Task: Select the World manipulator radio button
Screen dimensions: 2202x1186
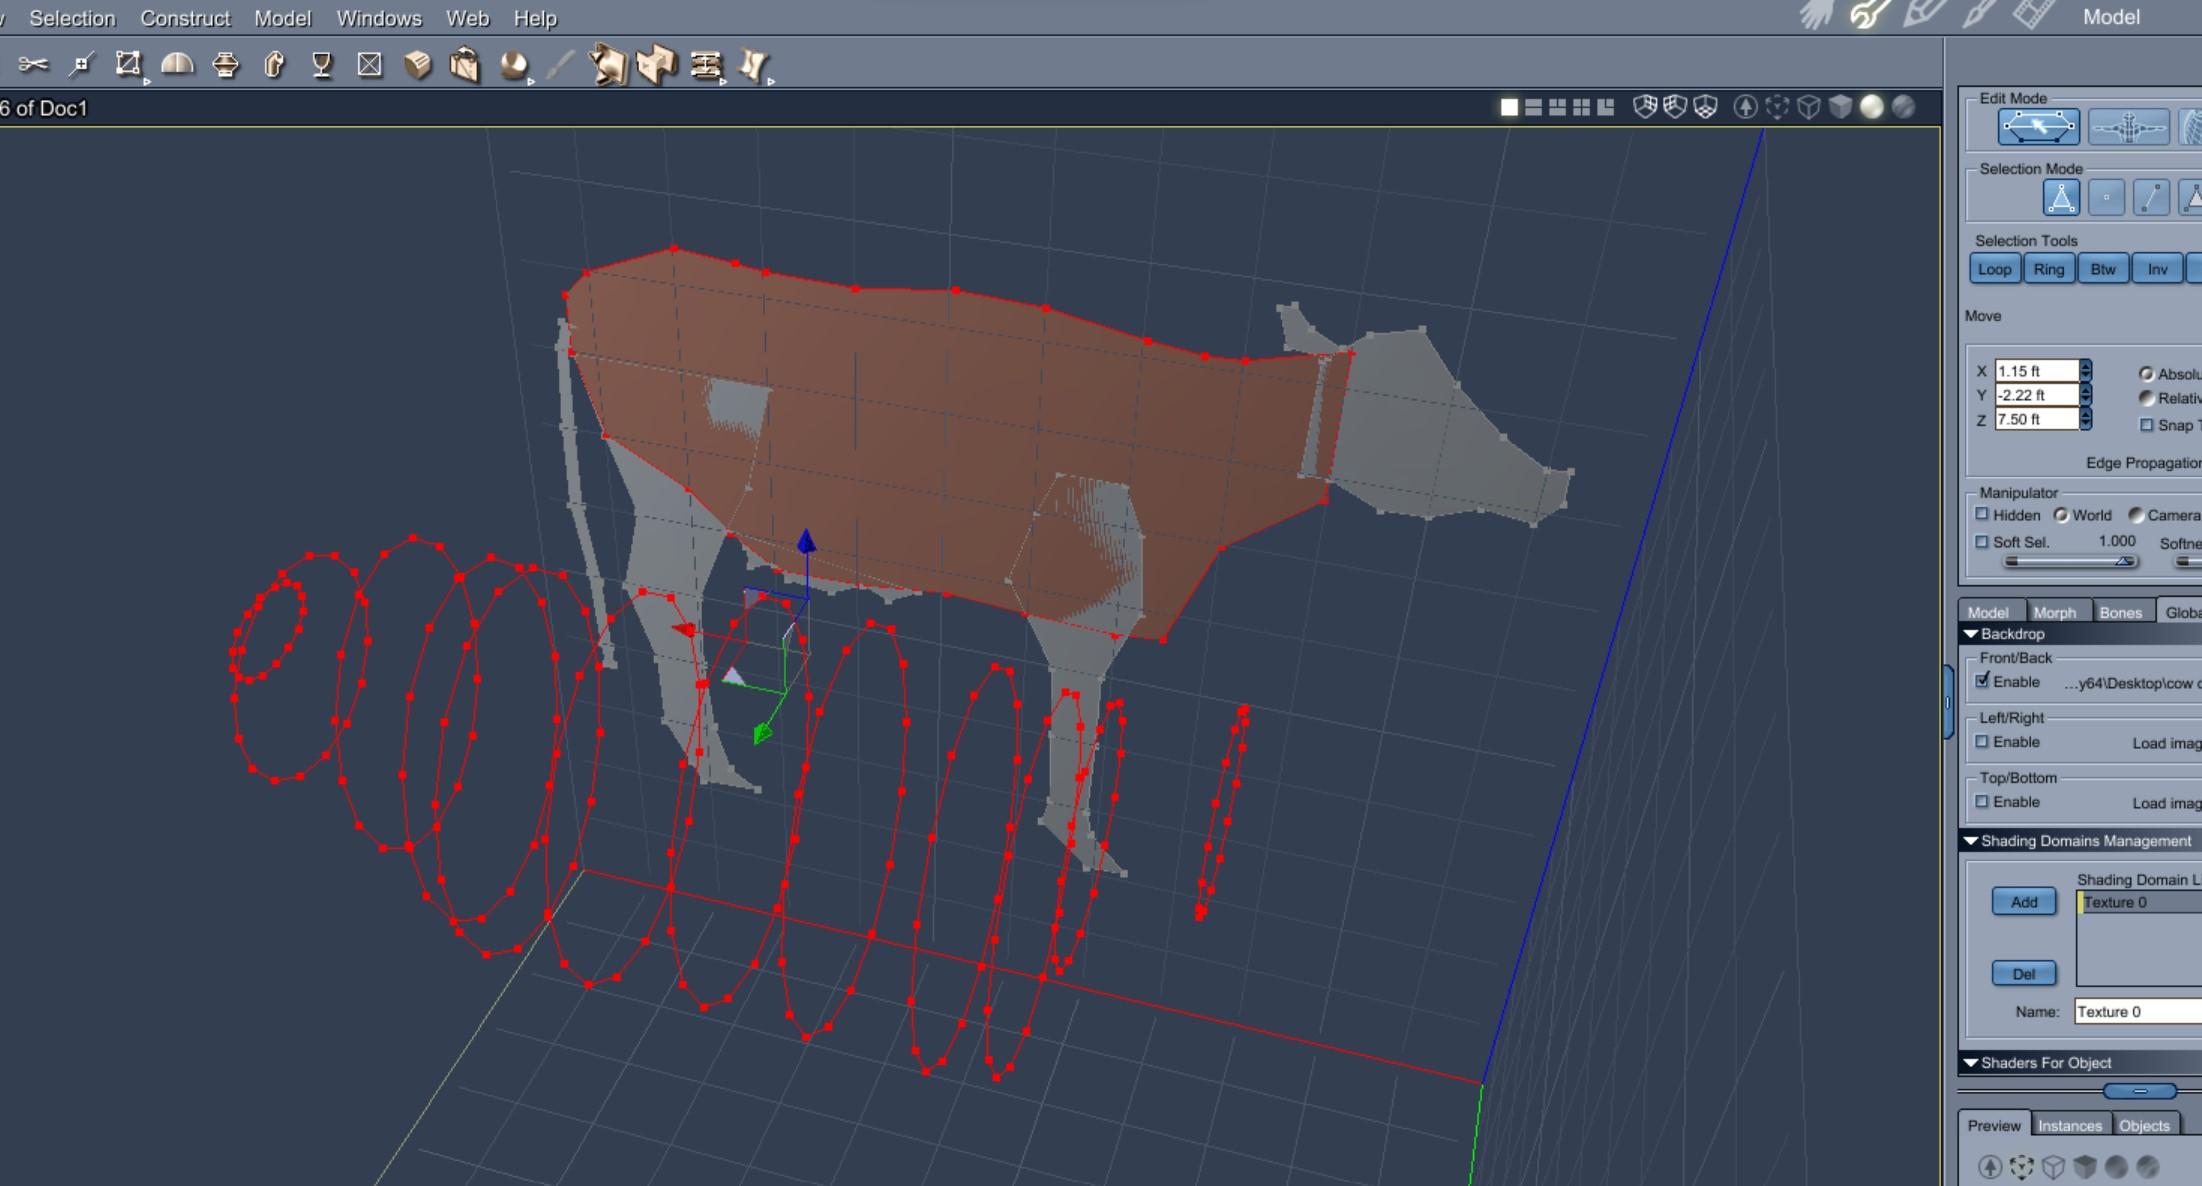Action: point(2061,515)
